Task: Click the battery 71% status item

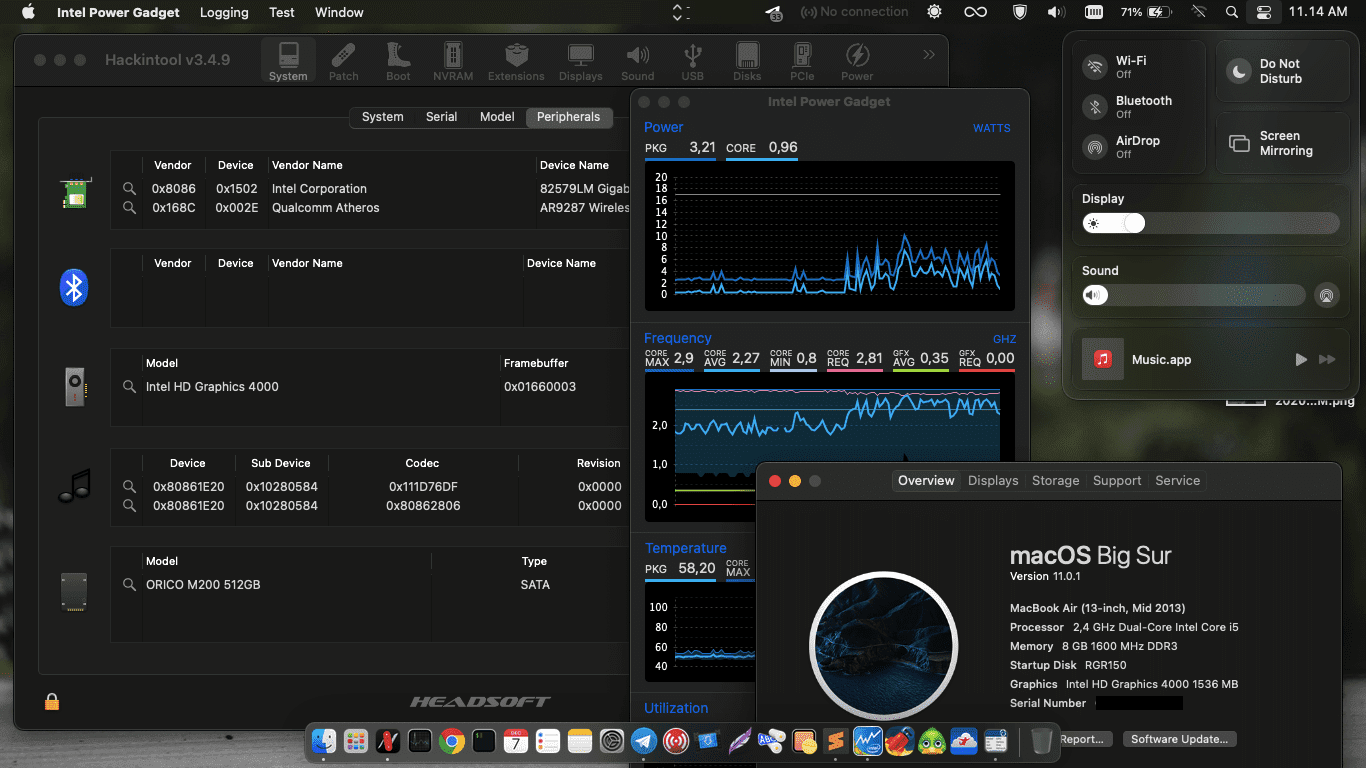Action: tap(1145, 12)
